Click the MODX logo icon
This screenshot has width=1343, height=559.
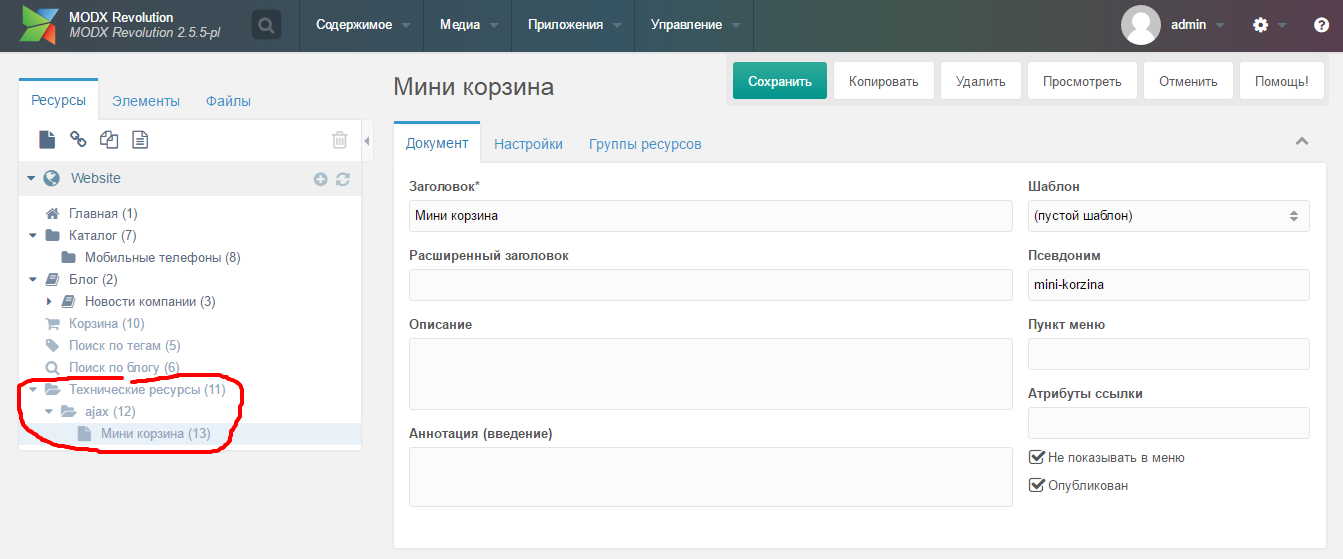pos(39,25)
